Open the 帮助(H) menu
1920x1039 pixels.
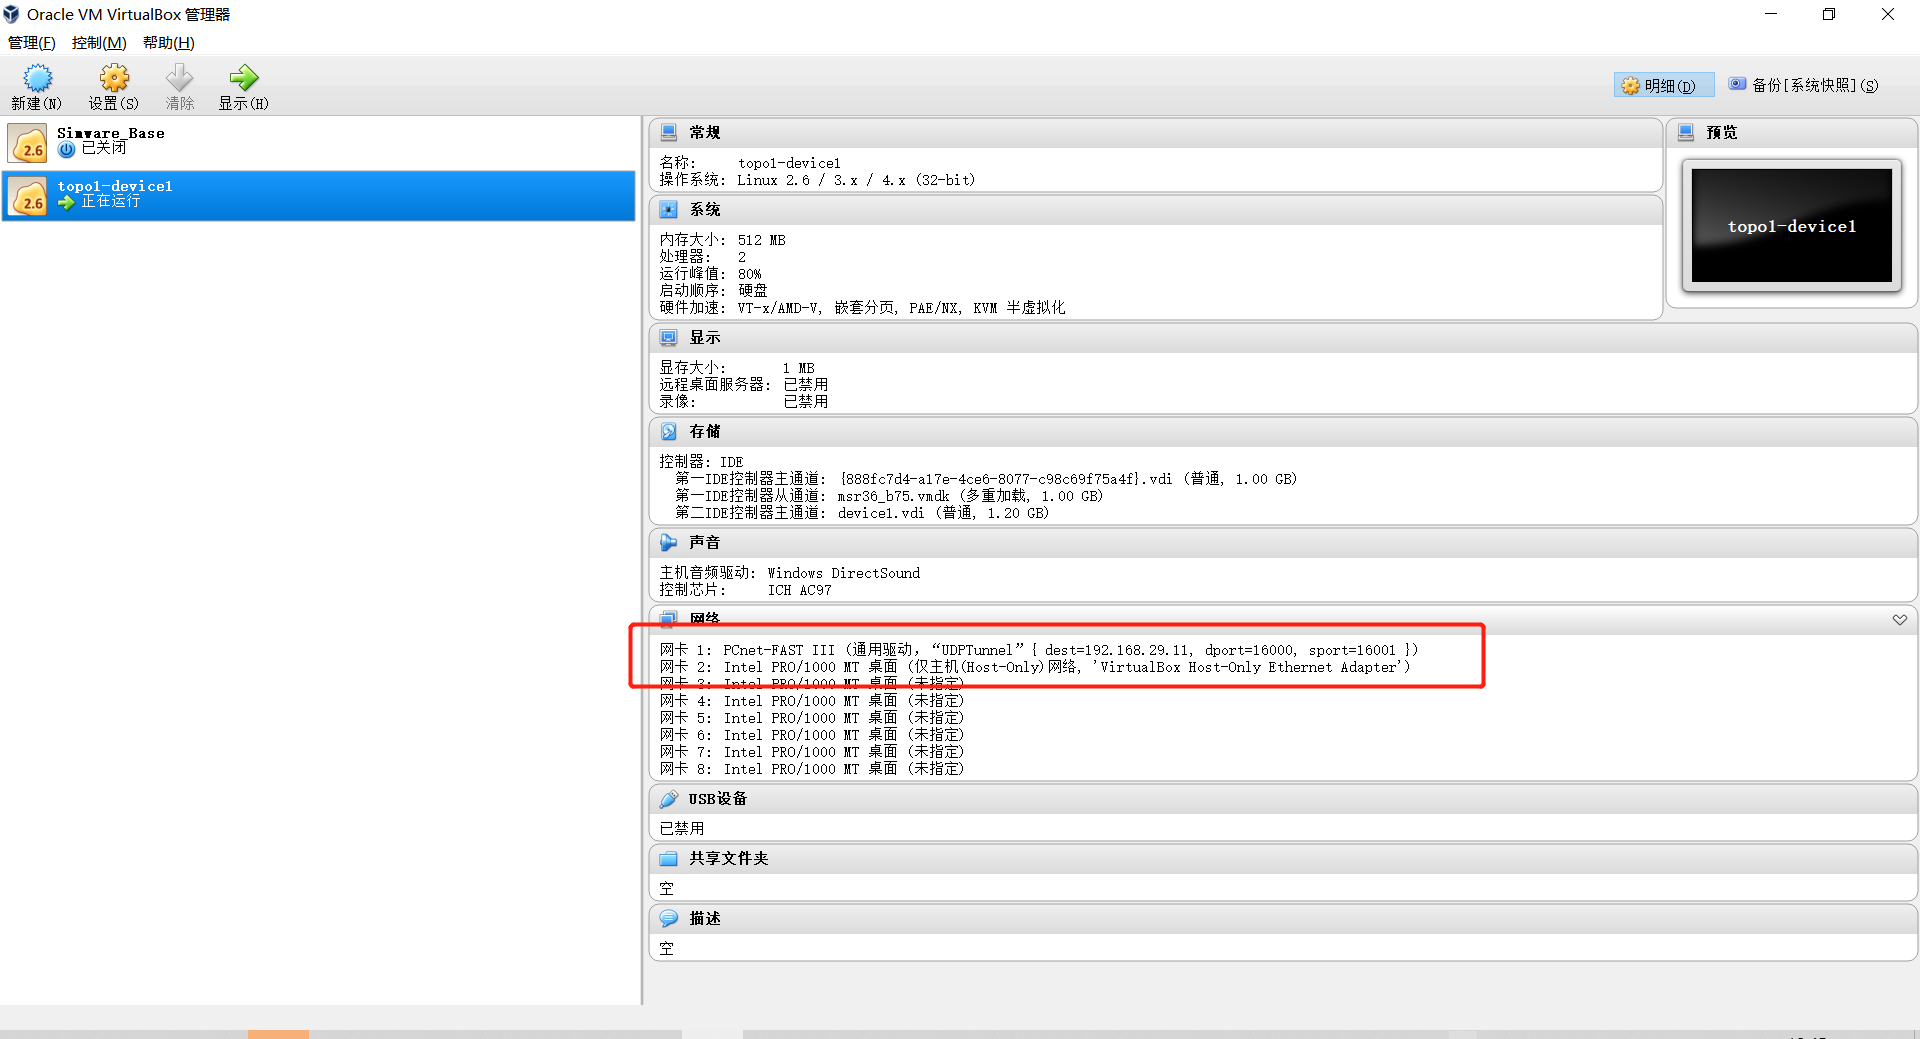pos(169,42)
